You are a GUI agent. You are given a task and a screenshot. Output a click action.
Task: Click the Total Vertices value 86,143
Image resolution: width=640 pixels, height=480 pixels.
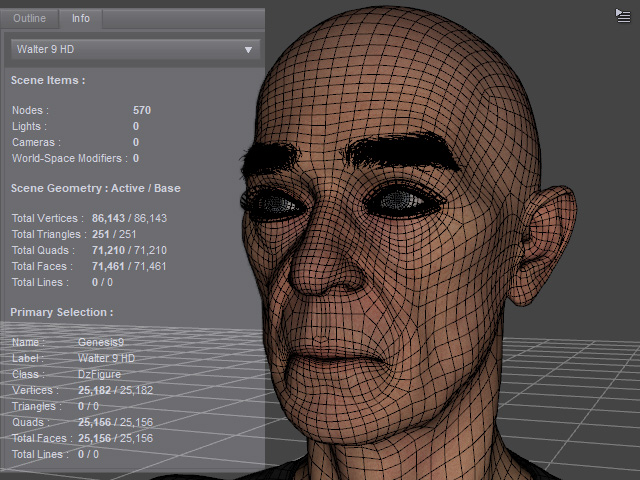pos(108,218)
